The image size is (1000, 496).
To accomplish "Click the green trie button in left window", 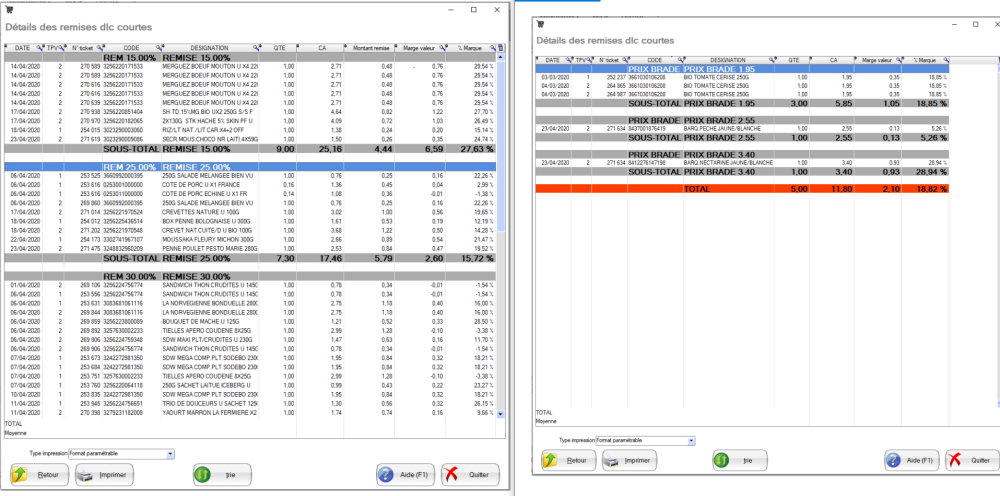I will pos(211,474).
